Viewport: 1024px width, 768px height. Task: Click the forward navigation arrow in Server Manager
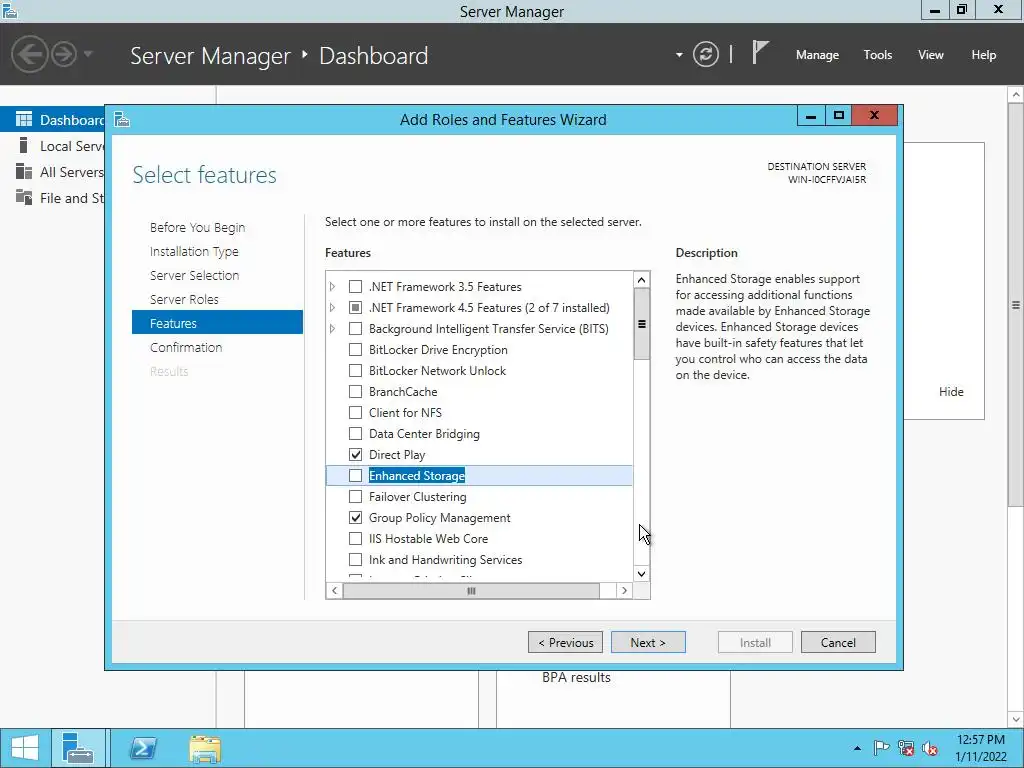point(64,54)
